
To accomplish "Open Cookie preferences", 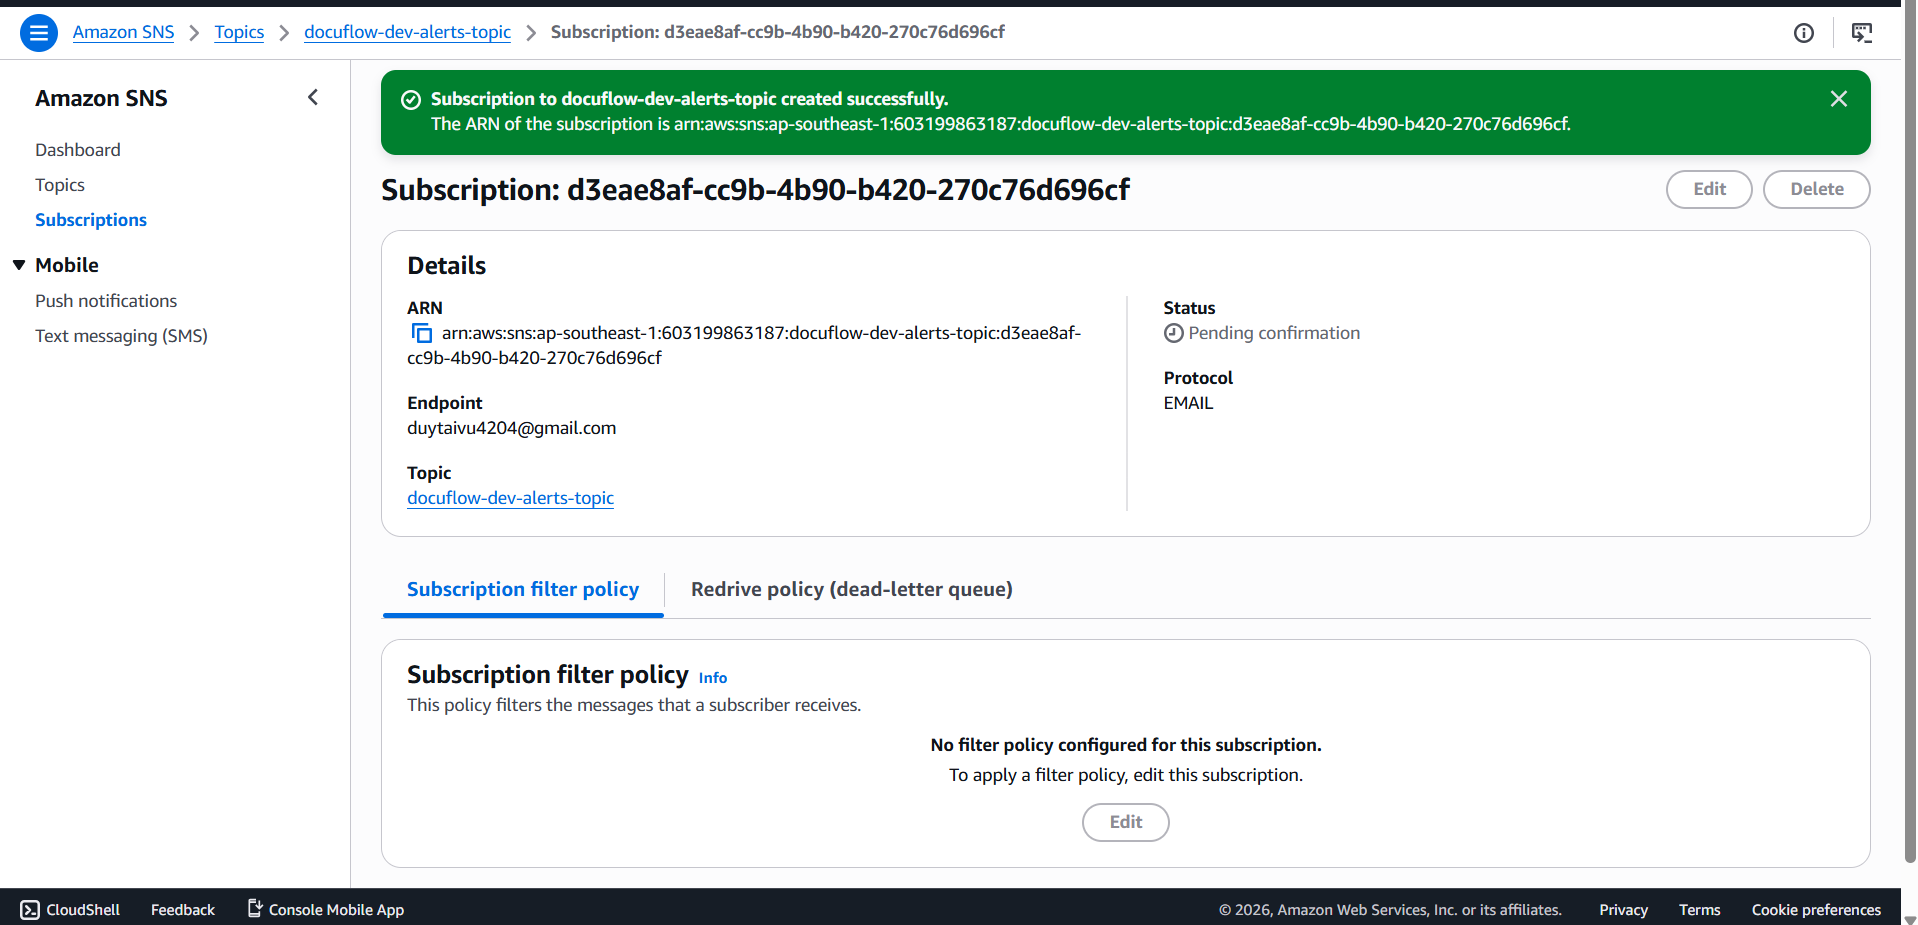I will (x=1816, y=909).
